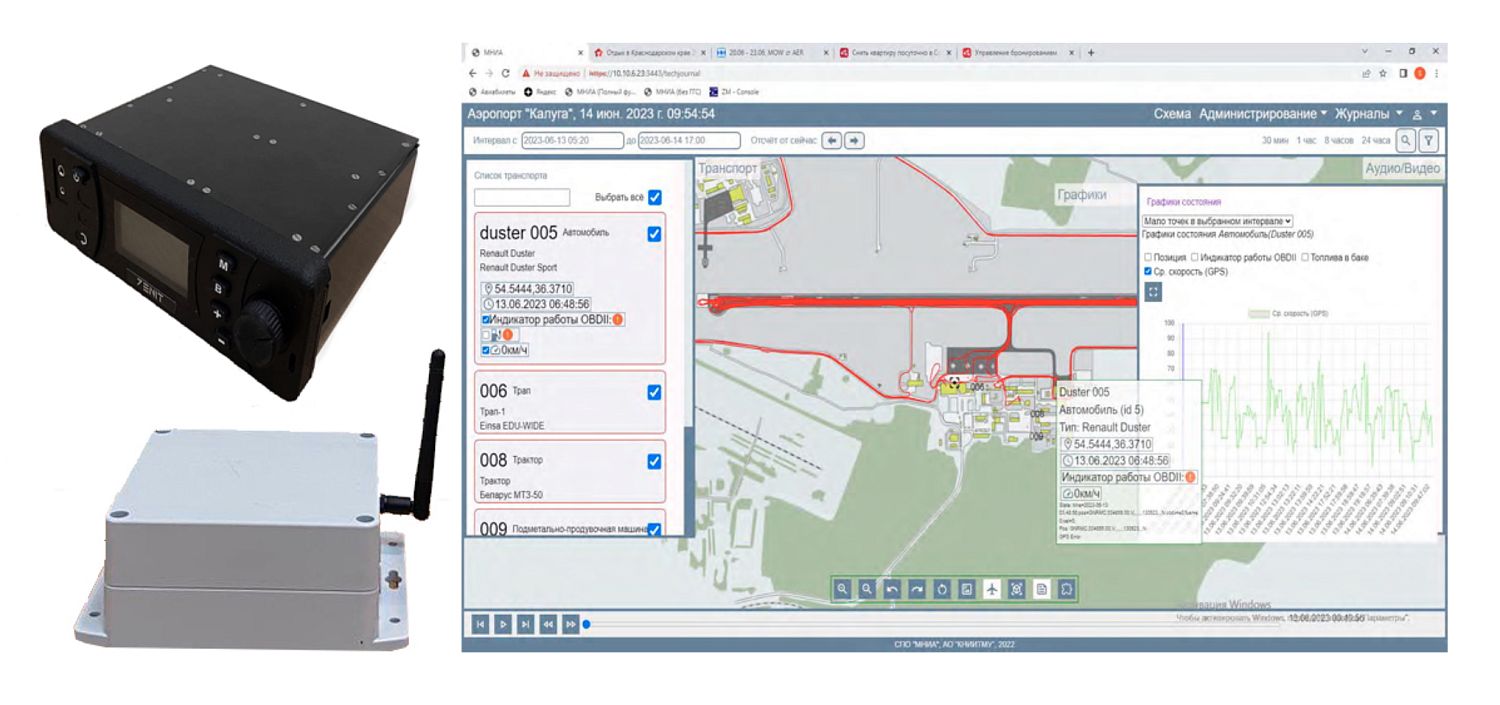Image resolution: width=1500 pixels, height=705 pixels.
Task: Toggle the 0км/ч speed checkbox in duster card
Action: point(486,351)
